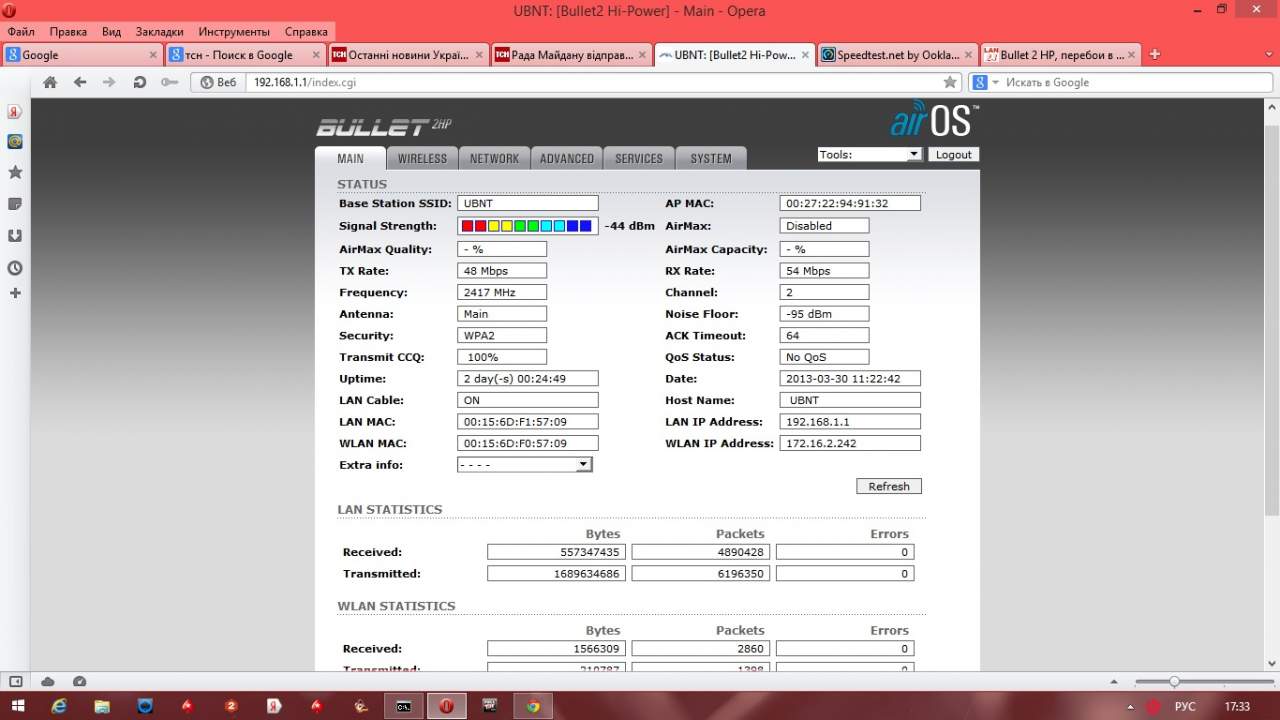Open the Opera menu logo button
This screenshot has height=720, width=1280.
[x=9, y=11]
